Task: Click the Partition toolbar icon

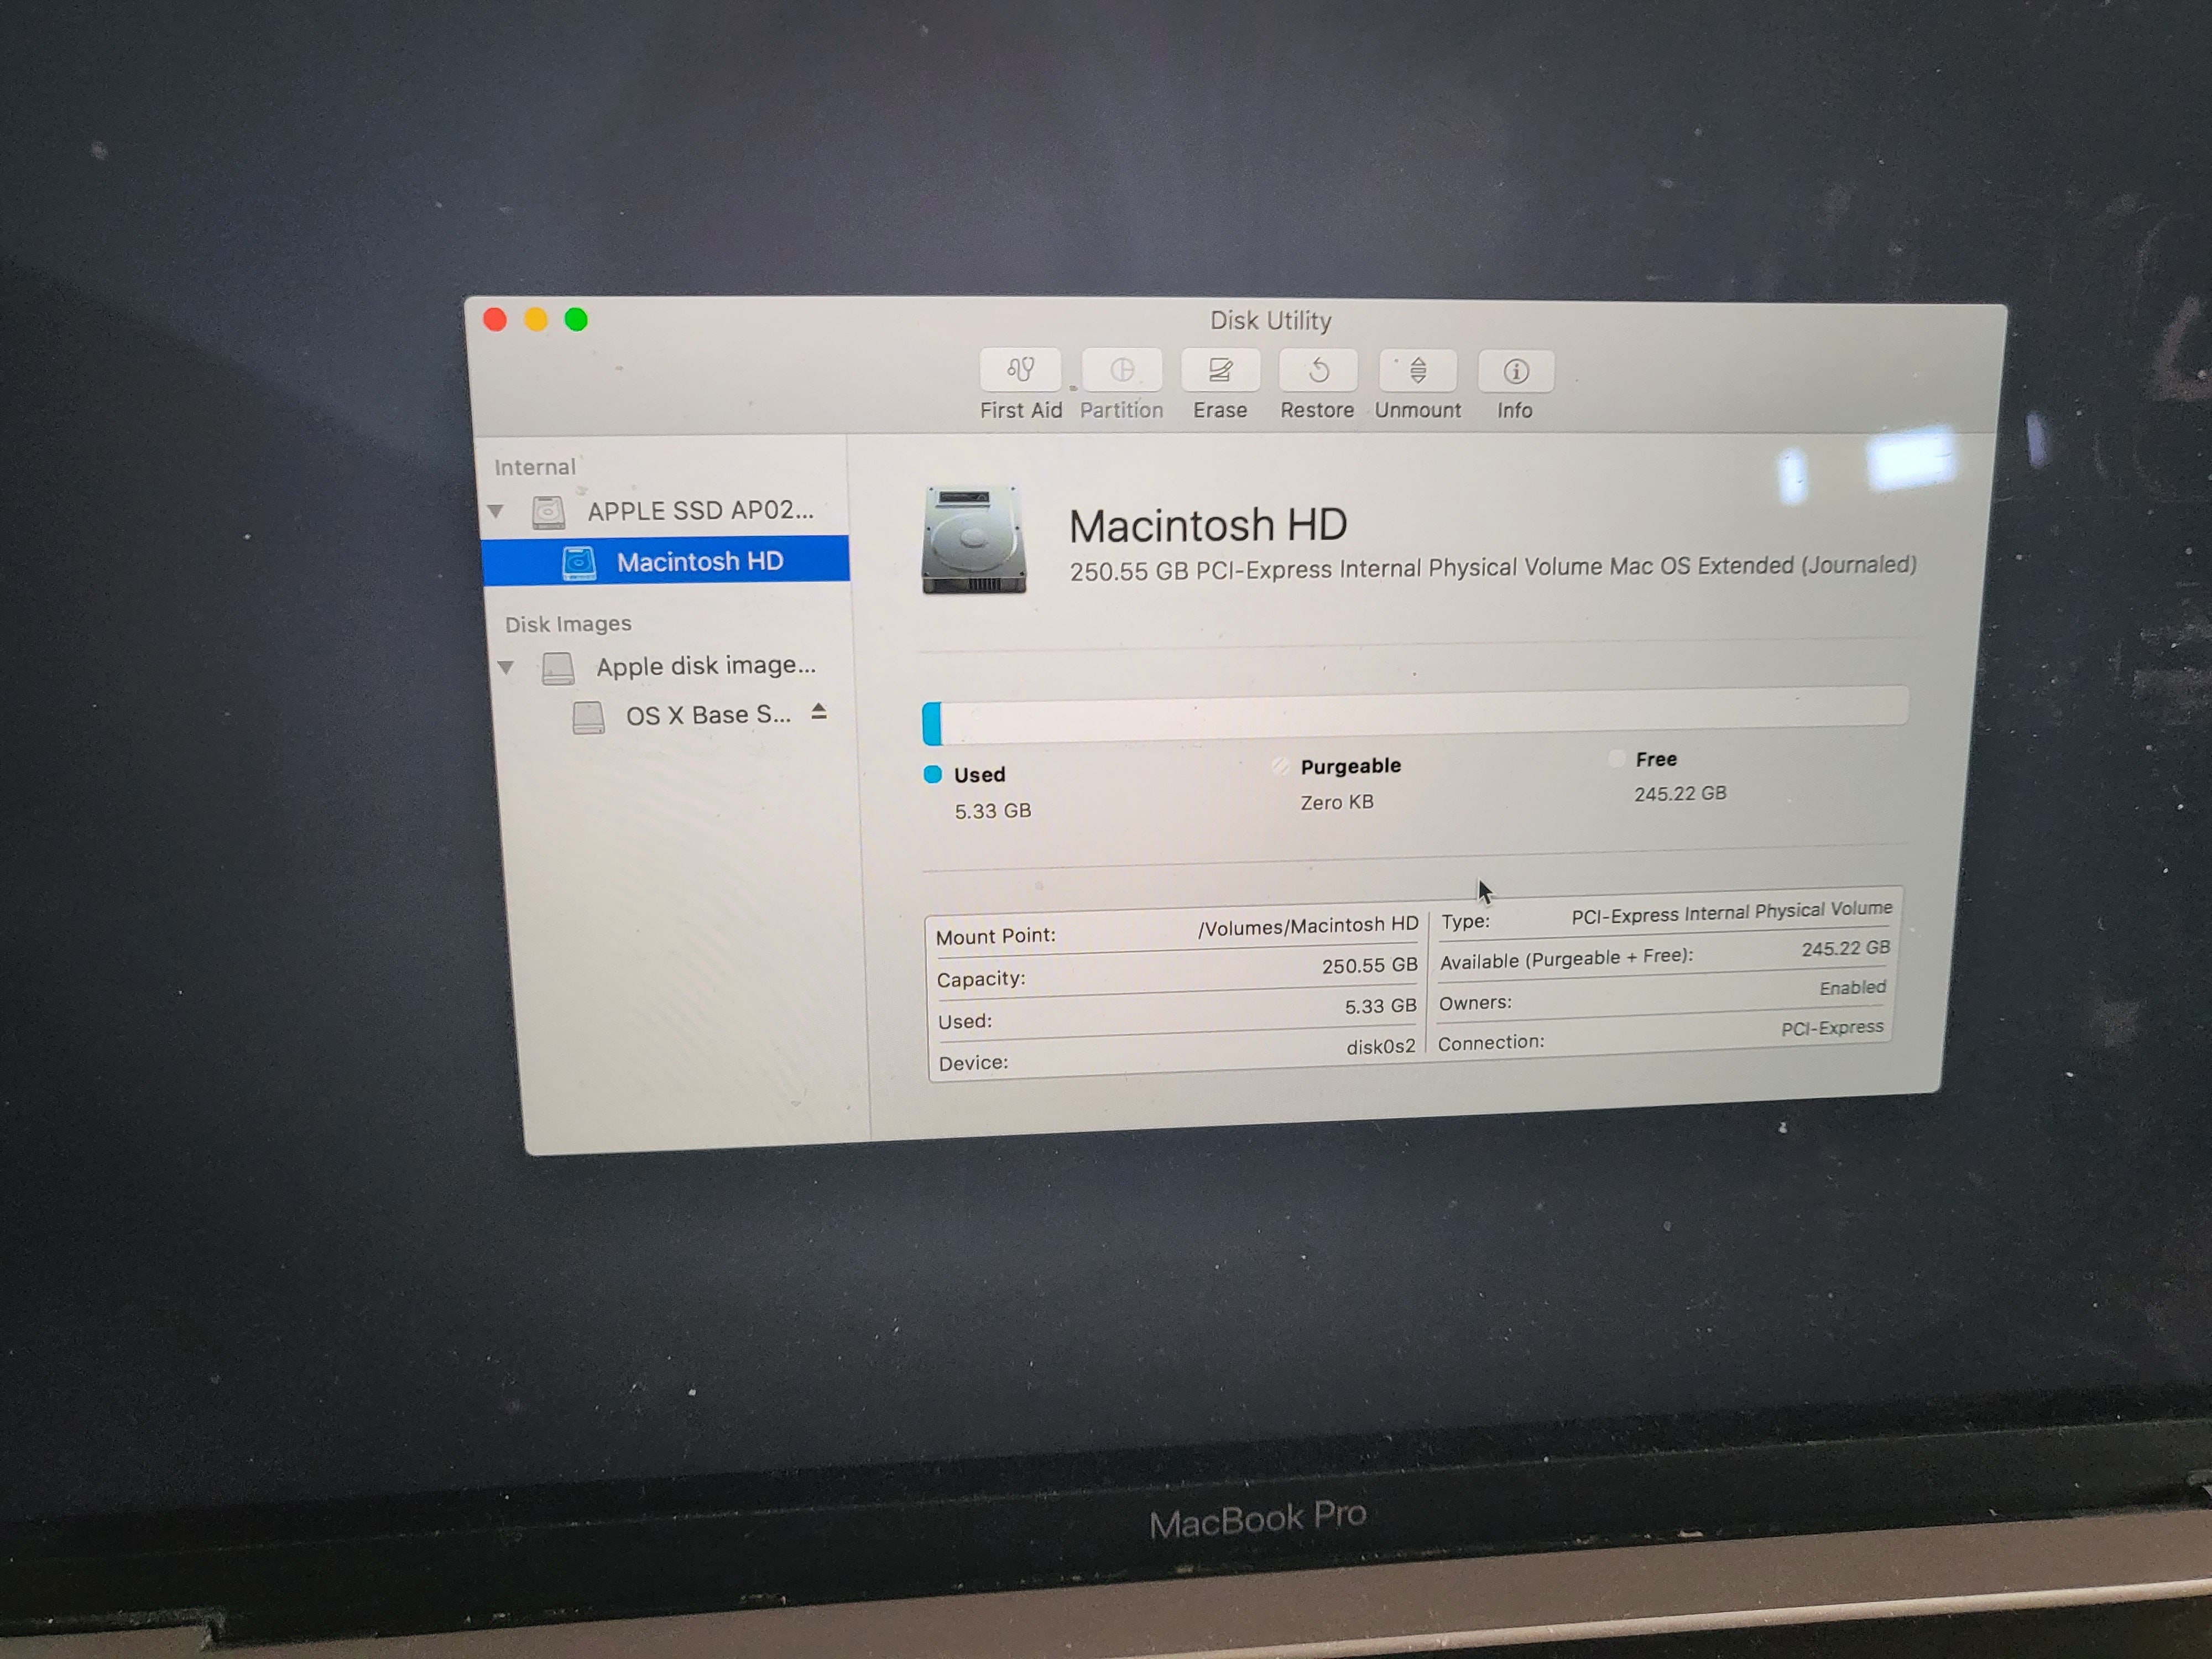Action: tap(1121, 371)
